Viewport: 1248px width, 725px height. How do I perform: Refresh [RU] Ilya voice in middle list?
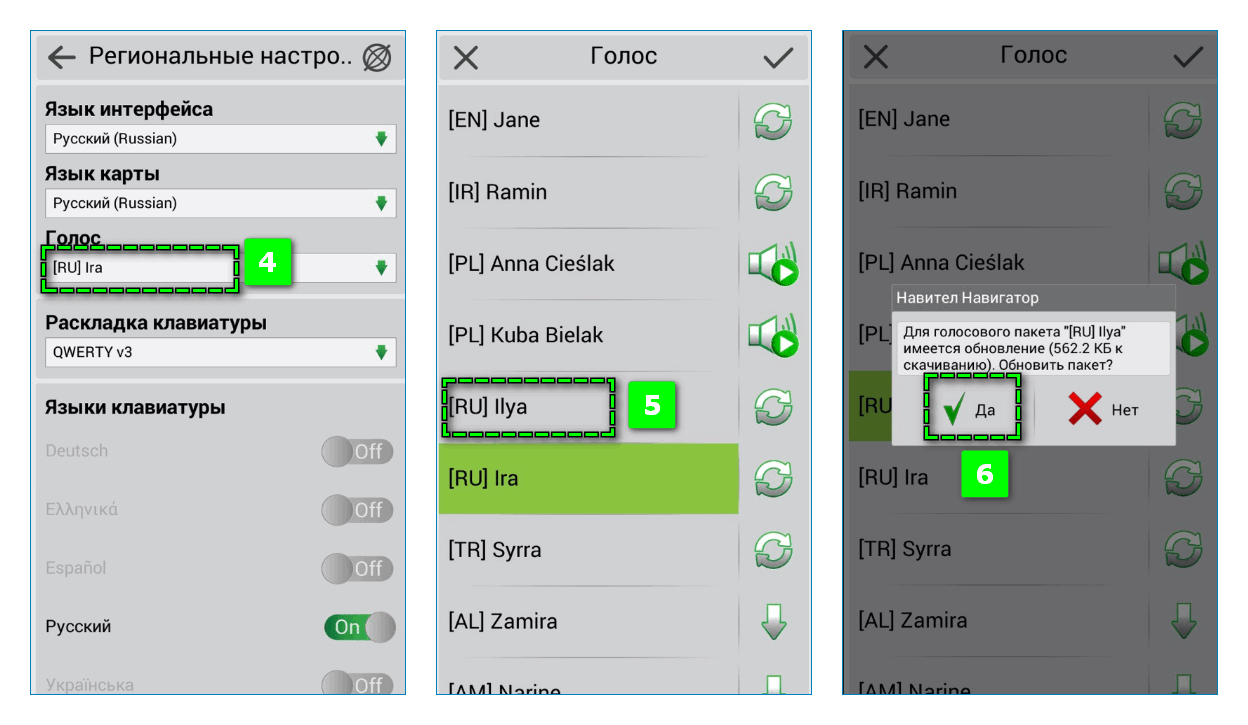[772, 407]
